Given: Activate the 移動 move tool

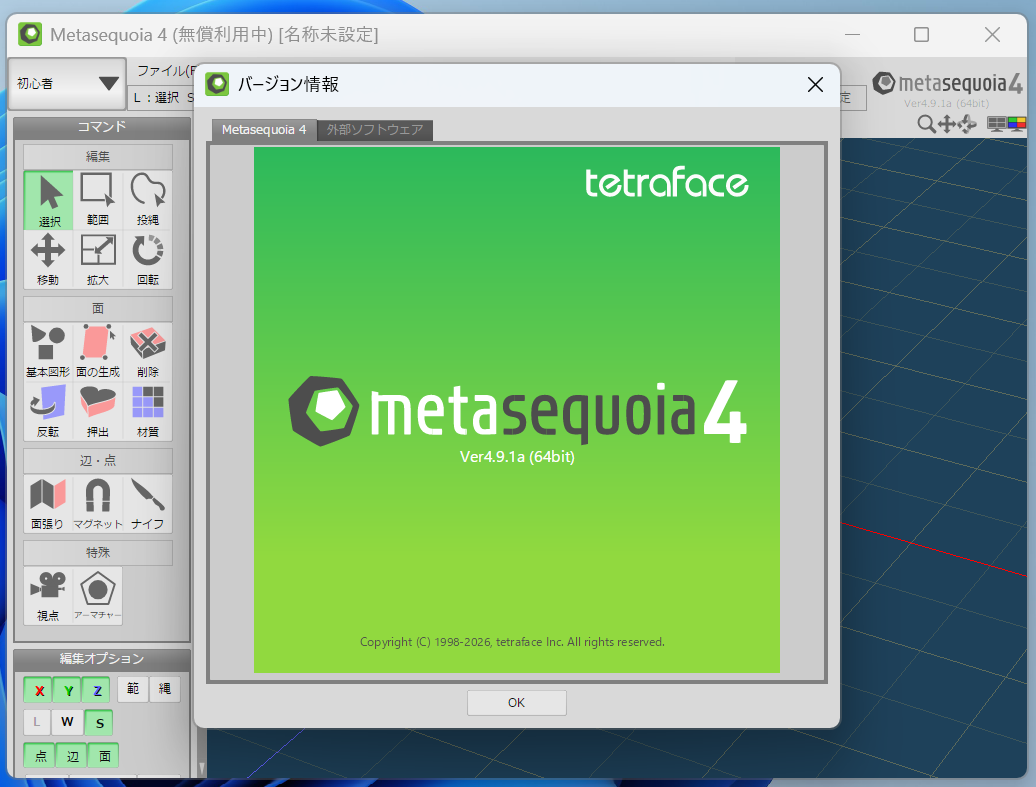Looking at the screenshot, I should [48, 260].
